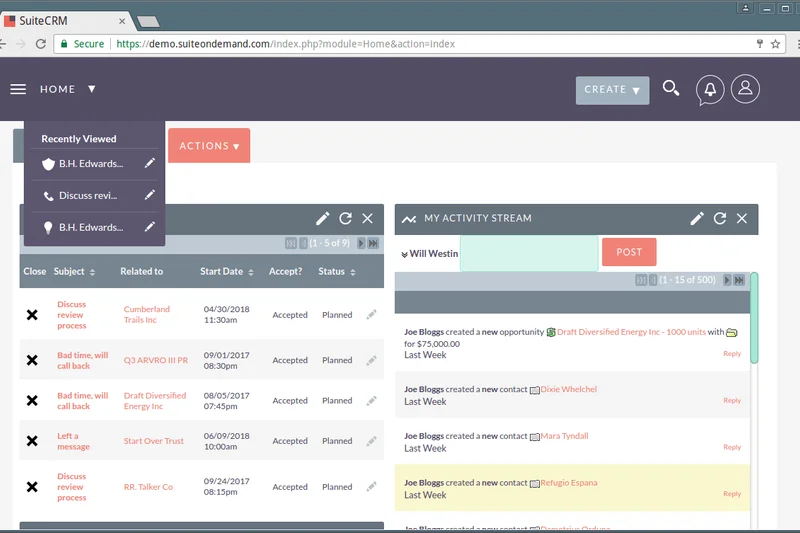The height and width of the screenshot is (533, 800).
Task: Edit the first B.H. Edwards recent item
Action: [149, 163]
